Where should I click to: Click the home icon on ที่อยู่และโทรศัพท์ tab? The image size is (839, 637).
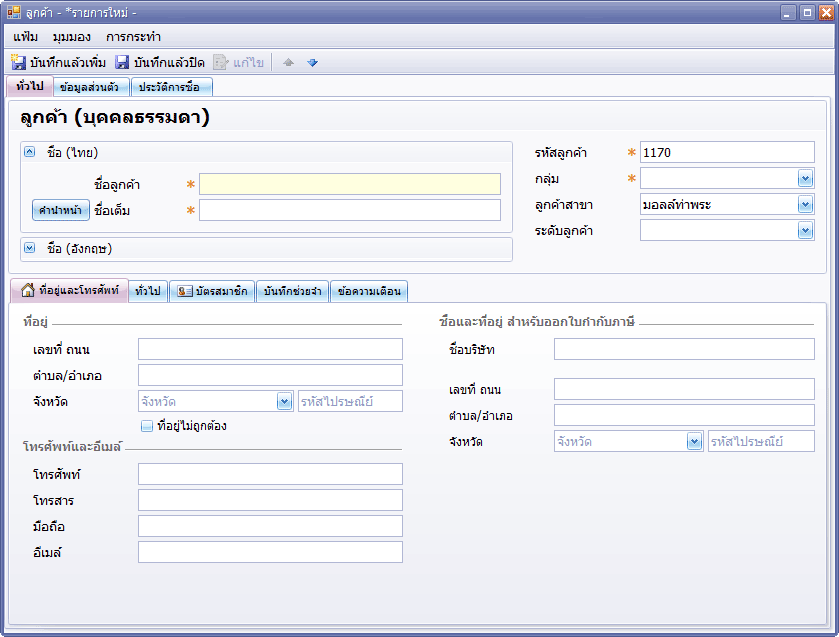tap(28, 290)
